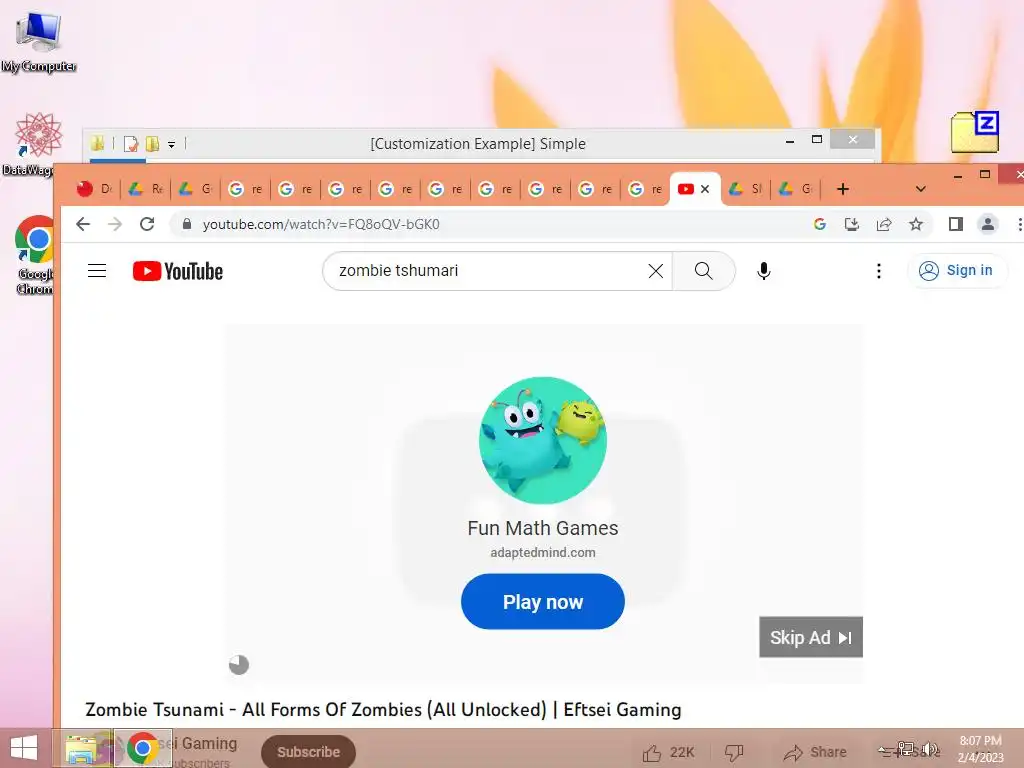Screen dimensions: 1024x768
Task: Click the forward navigation arrow in Chrome
Action: pyautogui.click(x=115, y=224)
